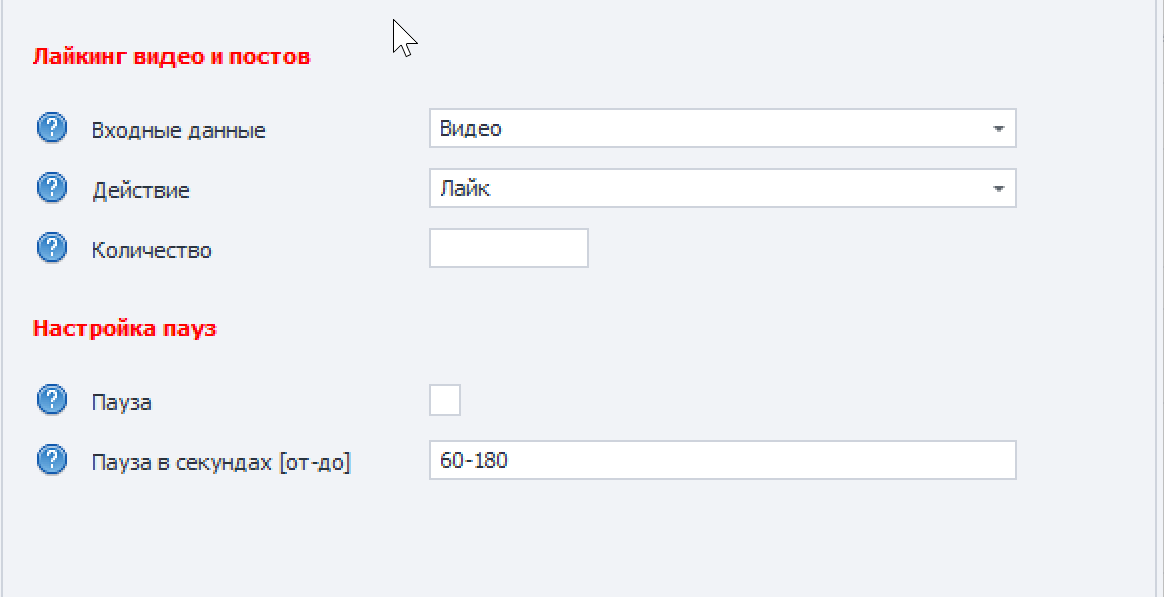Expand the Действие dropdown arrow
Image resolution: width=1164 pixels, height=597 pixels.
[x=998, y=189]
